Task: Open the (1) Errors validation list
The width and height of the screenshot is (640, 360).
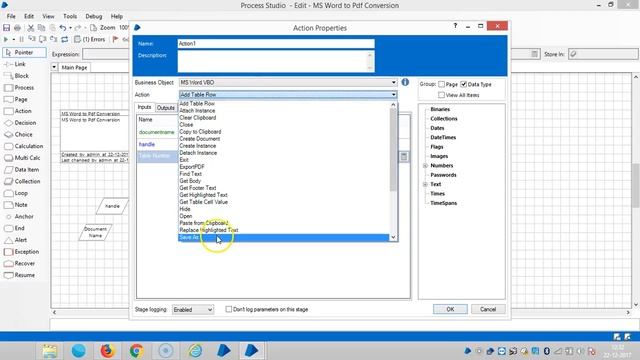Action: point(89,40)
